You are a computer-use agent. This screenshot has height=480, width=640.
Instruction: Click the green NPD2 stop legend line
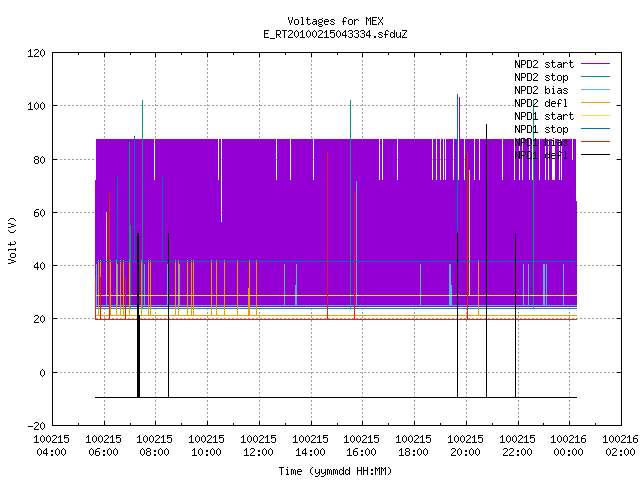pos(595,76)
